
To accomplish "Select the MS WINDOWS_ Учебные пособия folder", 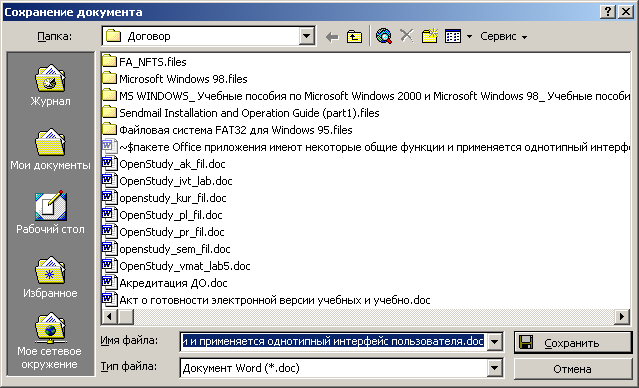I will tap(366, 96).
